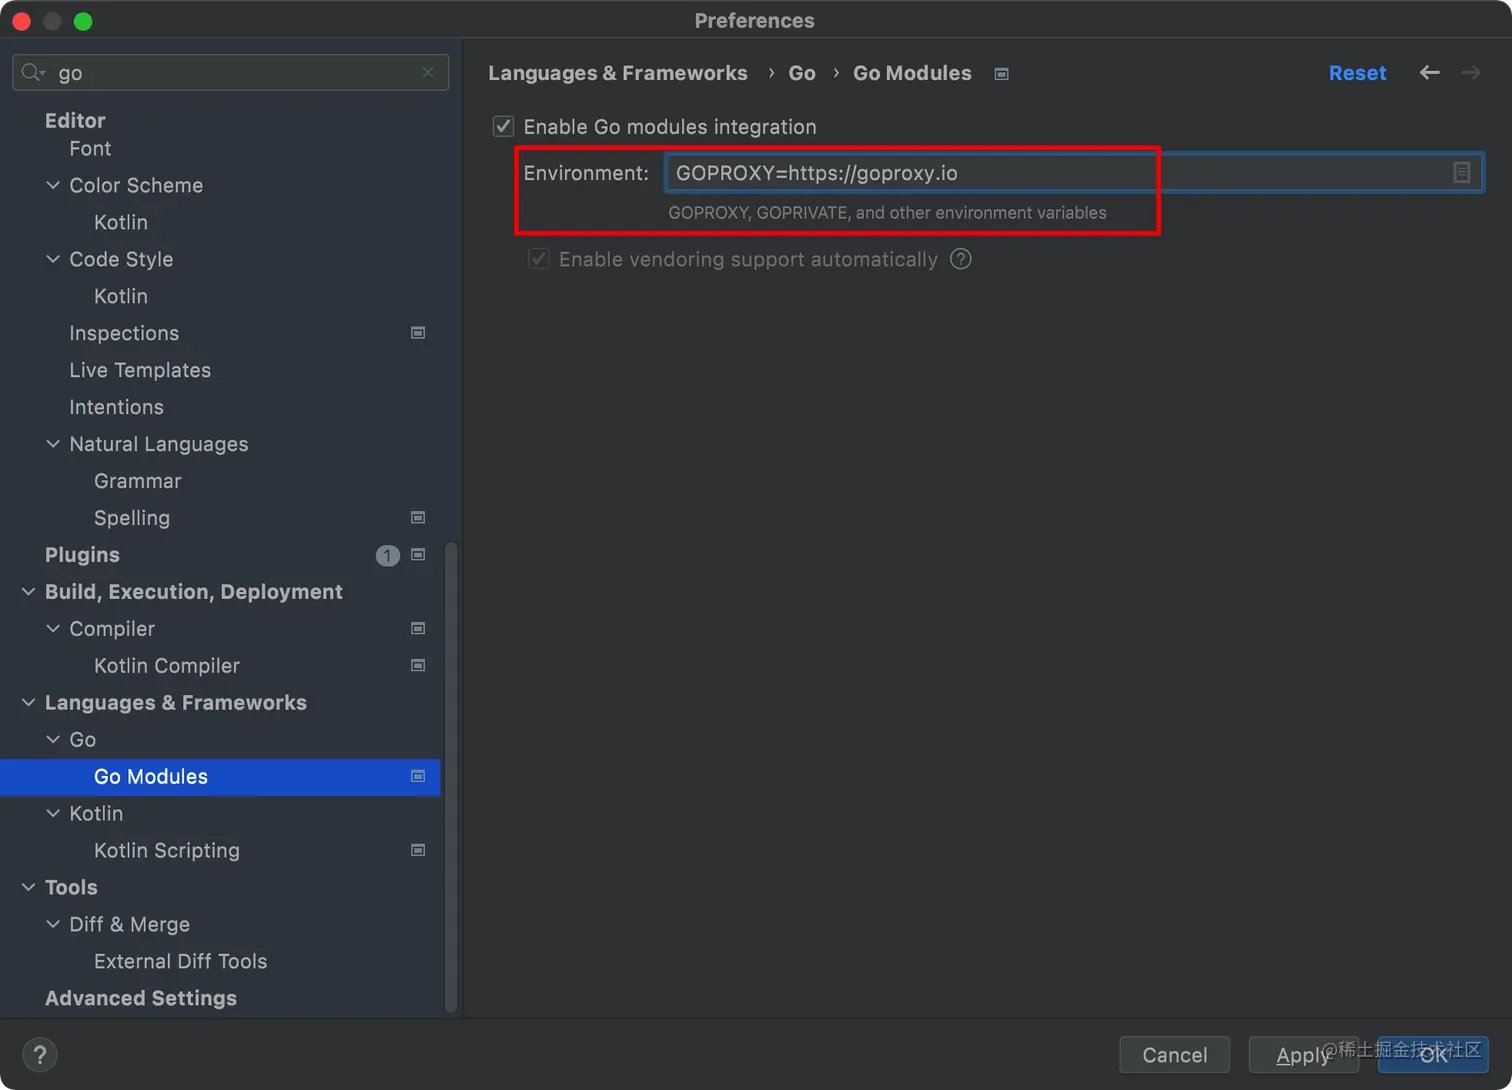Click Go in the breadcrumb
Viewport: 1512px width, 1090px height.
[x=802, y=73]
